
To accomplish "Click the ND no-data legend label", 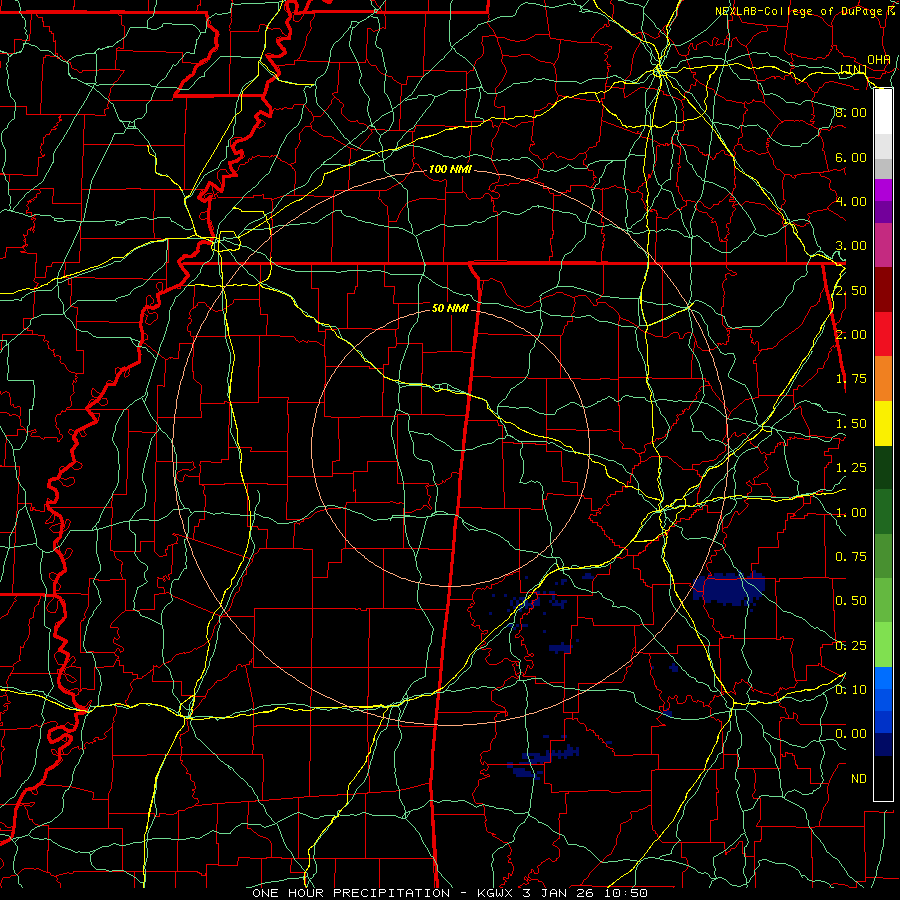I will [859, 779].
